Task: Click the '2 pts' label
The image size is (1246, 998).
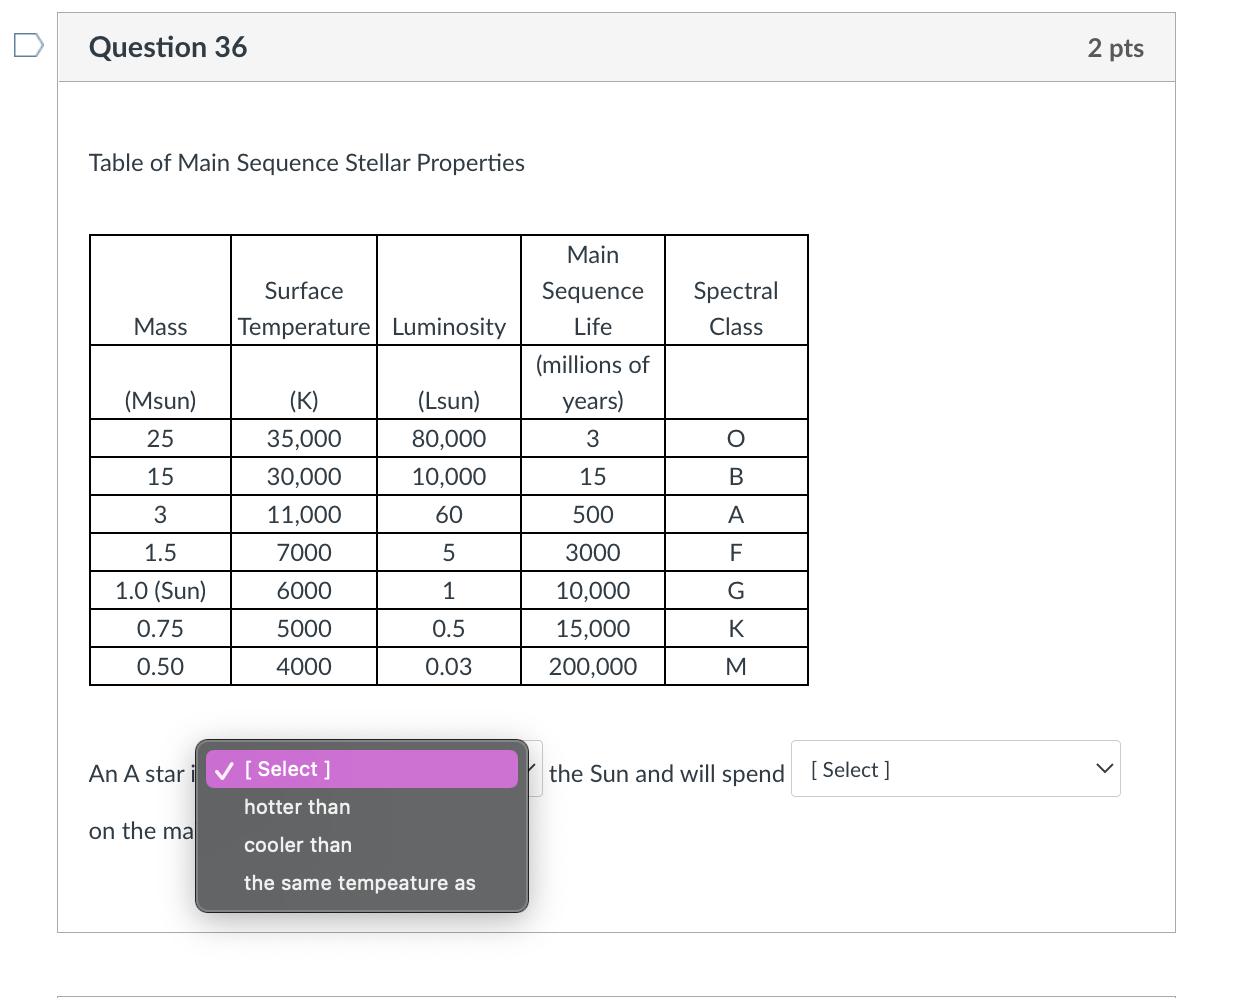Action: (x=1116, y=47)
